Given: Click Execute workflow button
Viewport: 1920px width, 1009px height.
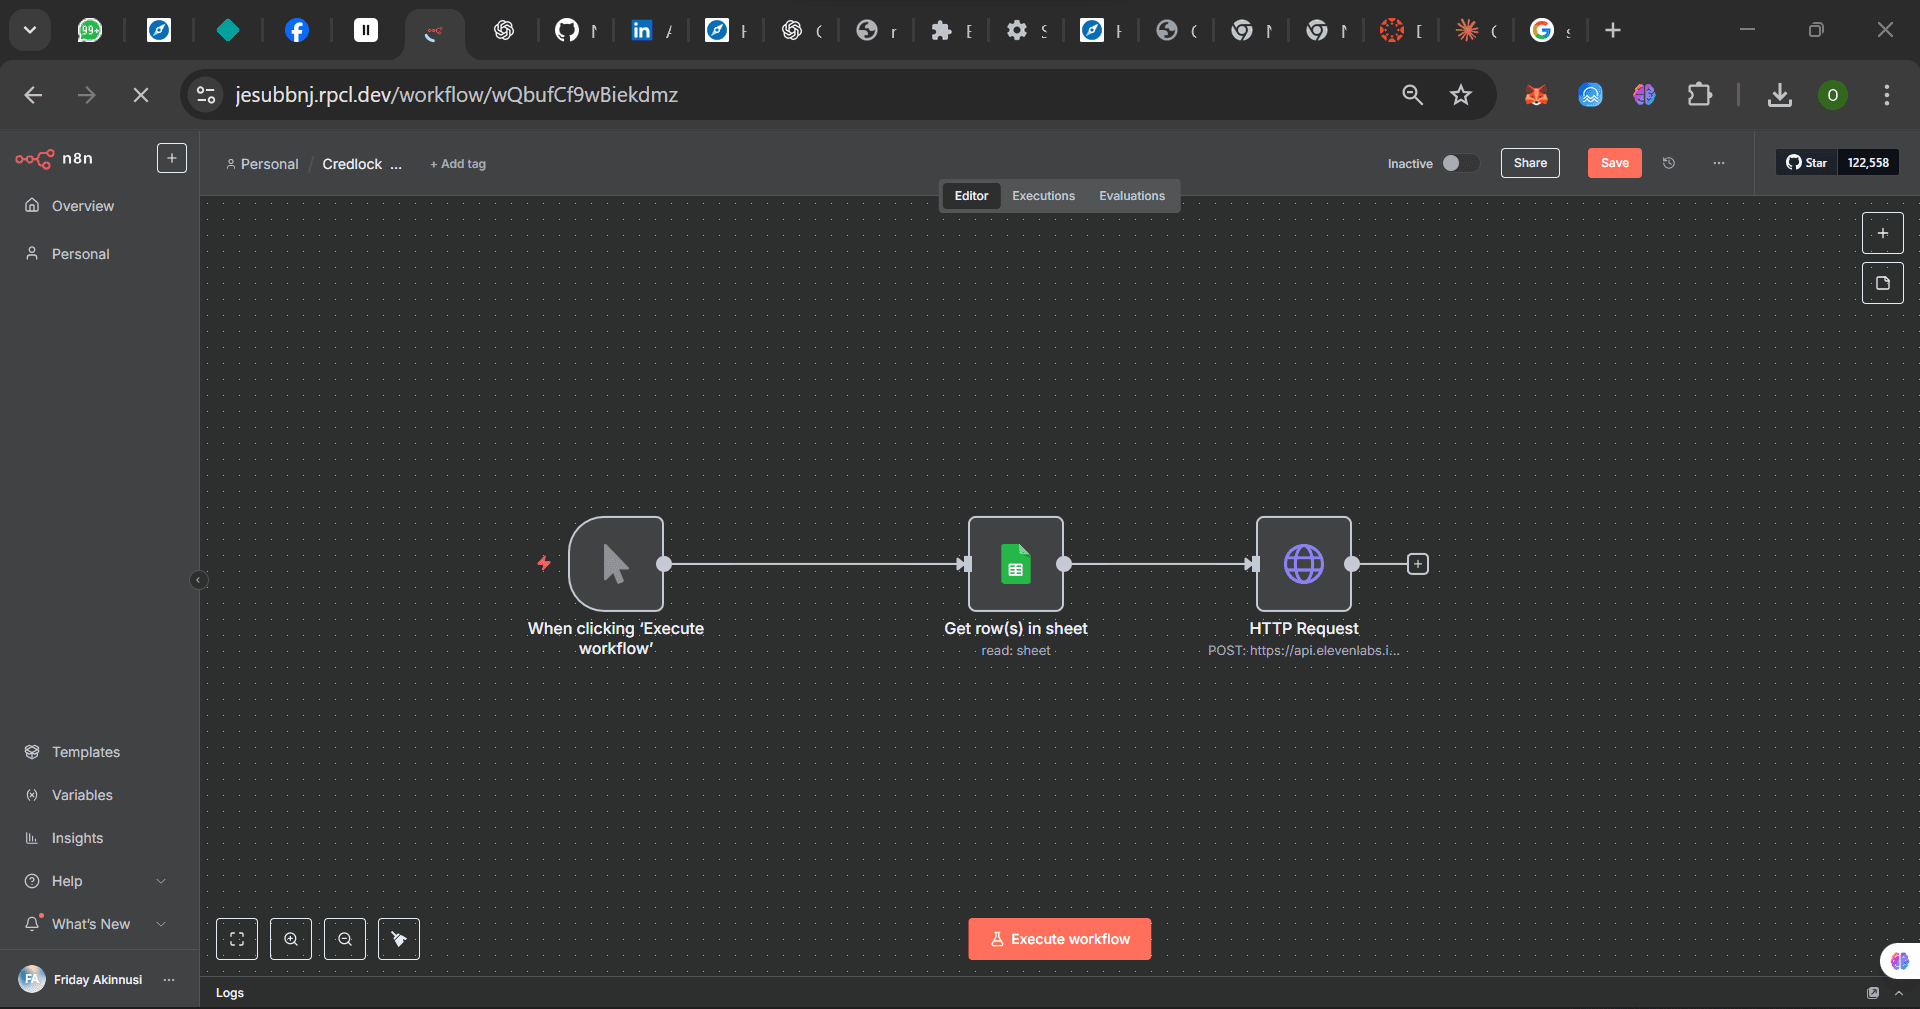Looking at the screenshot, I should pyautogui.click(x=1060, y=939).
